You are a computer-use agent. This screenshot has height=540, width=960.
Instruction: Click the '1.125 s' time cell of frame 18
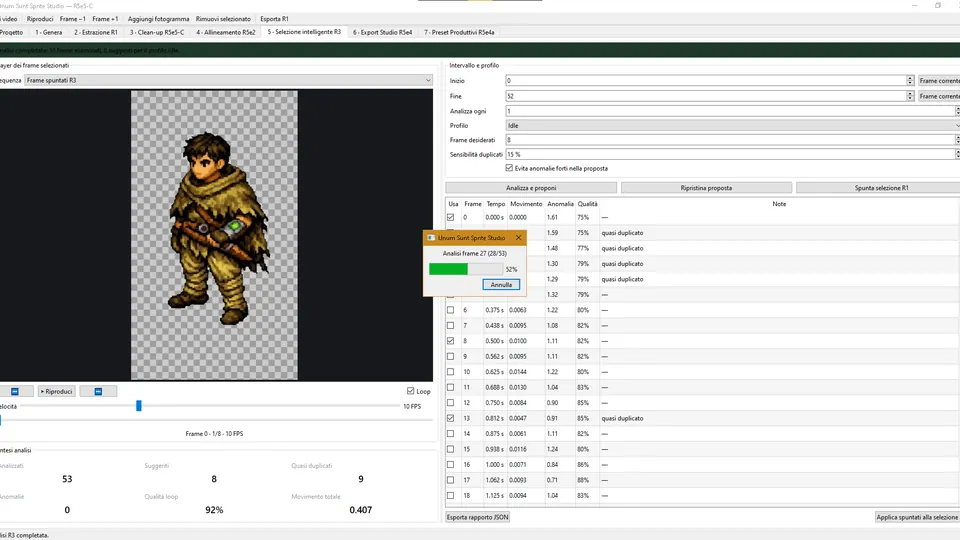click(x=495, y=495)
